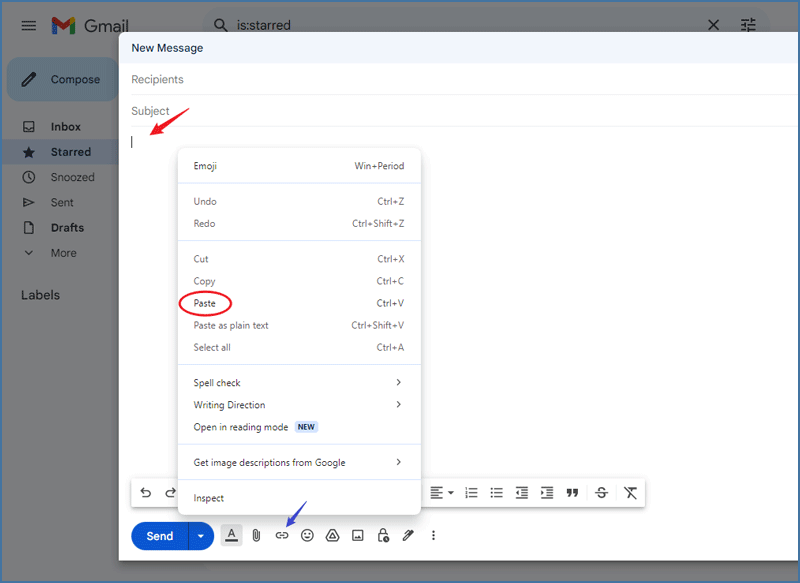Toggle strikethrough formatting
This screenshot has height=583, width=800.
tap(602, 493)
